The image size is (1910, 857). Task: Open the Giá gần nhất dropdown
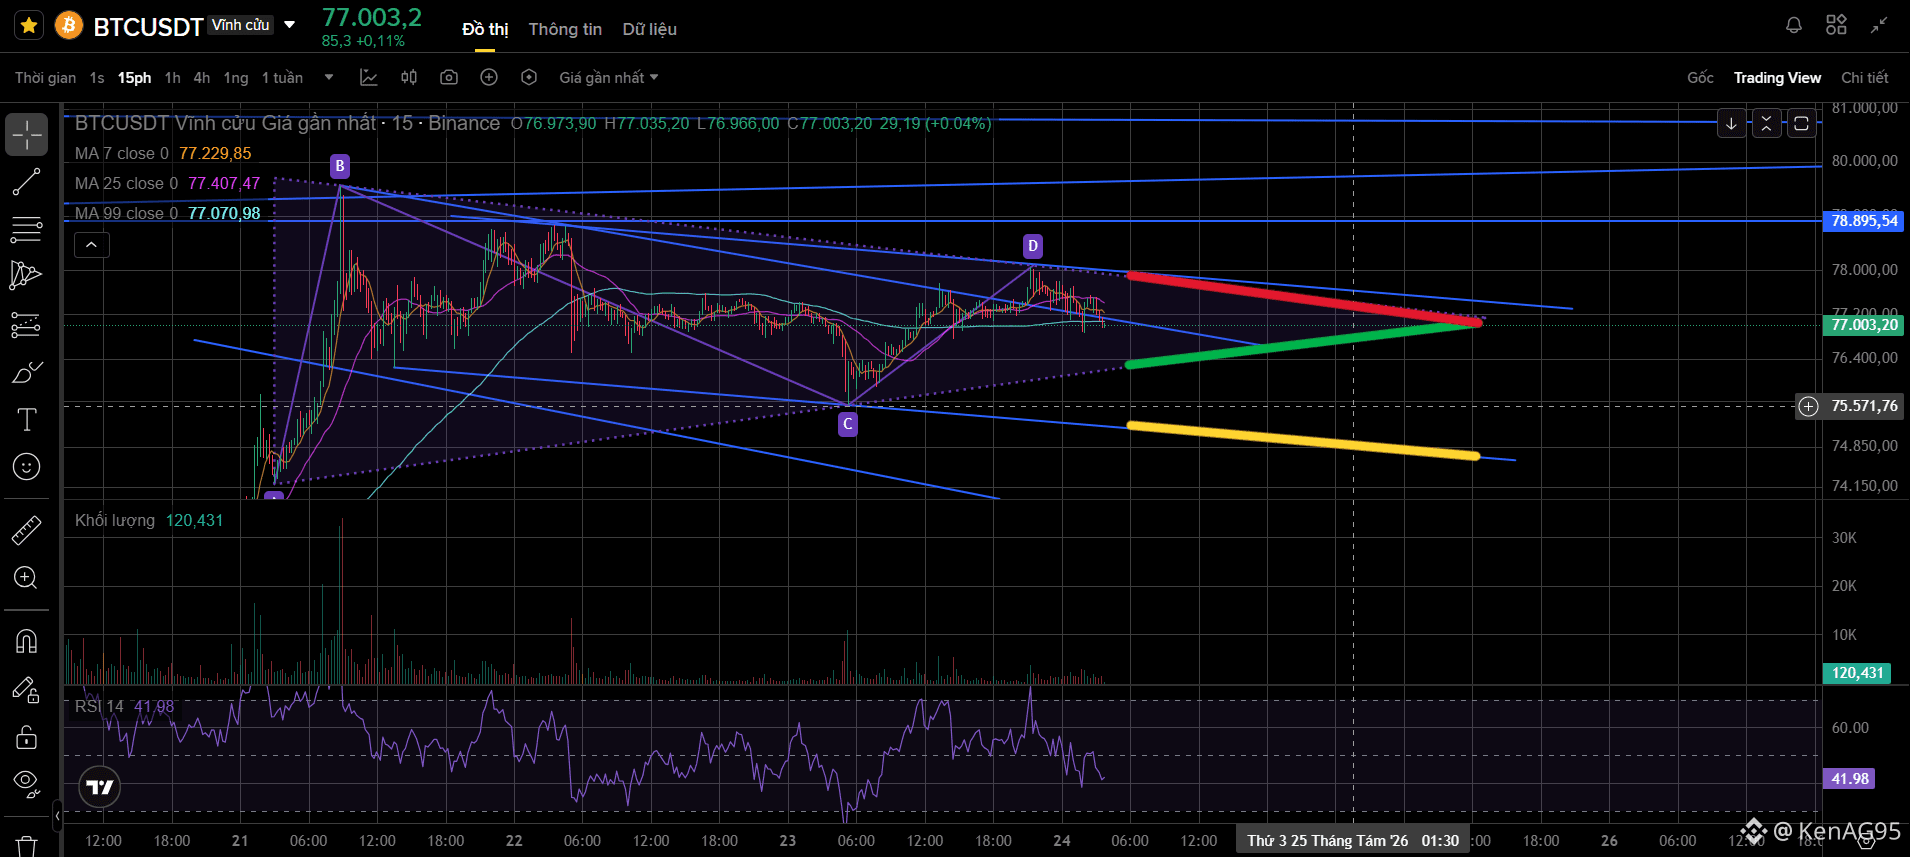click(609, 78)
